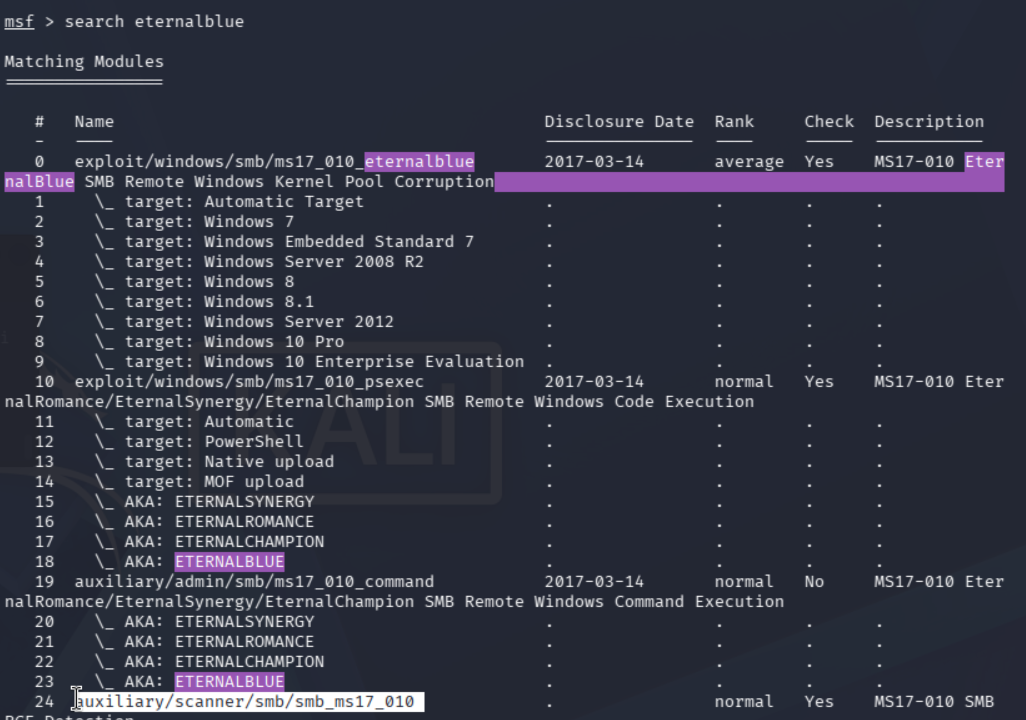Click 'target: Windows Server 2012' row
This screenshot has width=1026, height=720.
pyautogui.click(x=259, y=322)
